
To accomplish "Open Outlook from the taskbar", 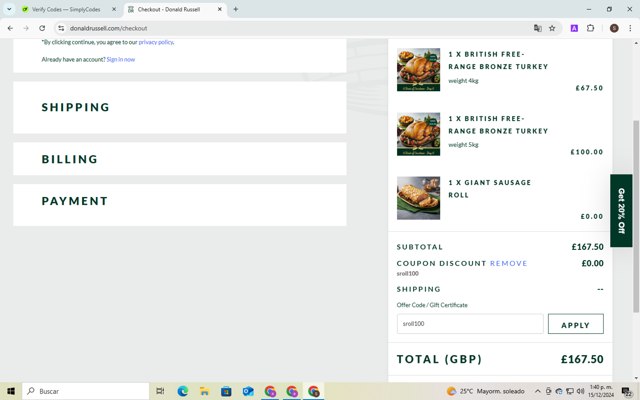I will [248, 391].
